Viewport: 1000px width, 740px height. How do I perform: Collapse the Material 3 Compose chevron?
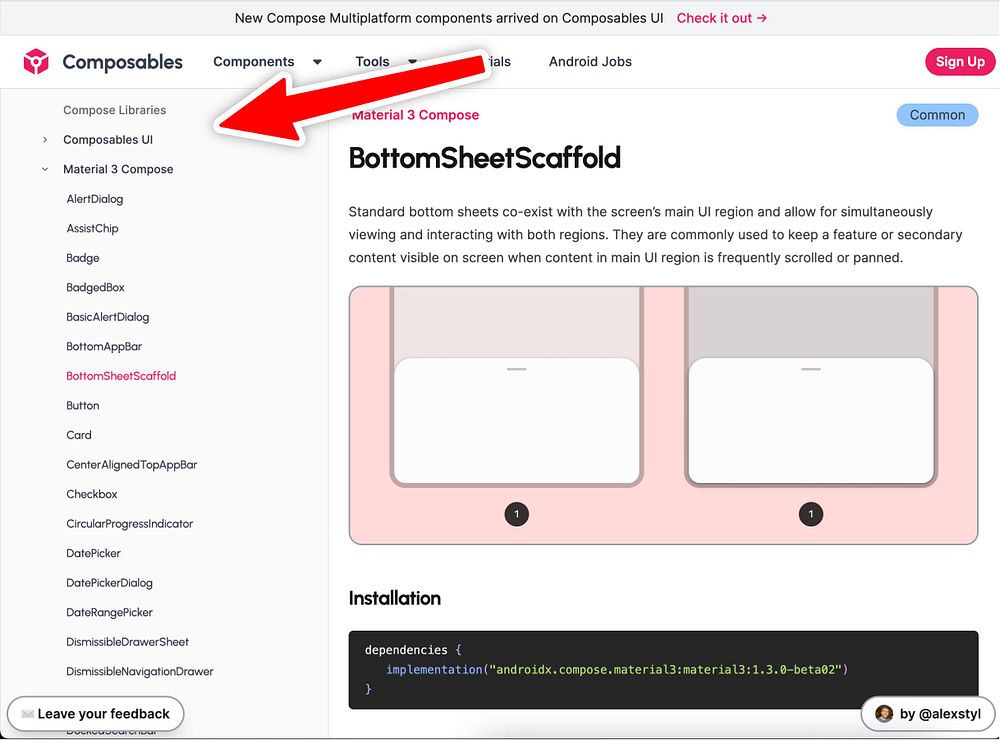(x=45, y=169)
